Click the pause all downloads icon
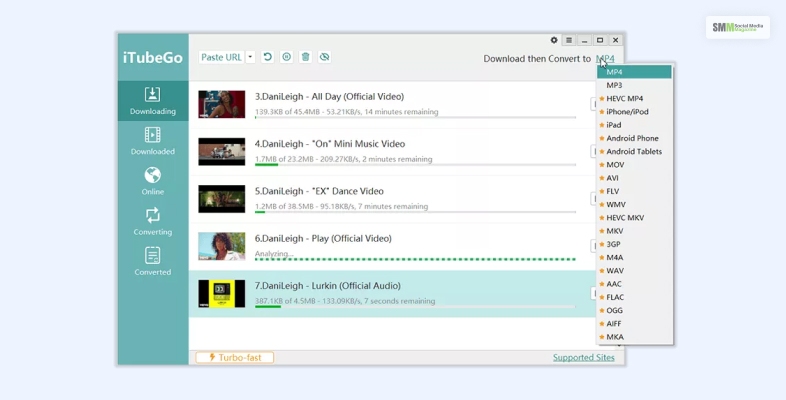The width and height of the screenshot is (786, 400). point(286,57)
